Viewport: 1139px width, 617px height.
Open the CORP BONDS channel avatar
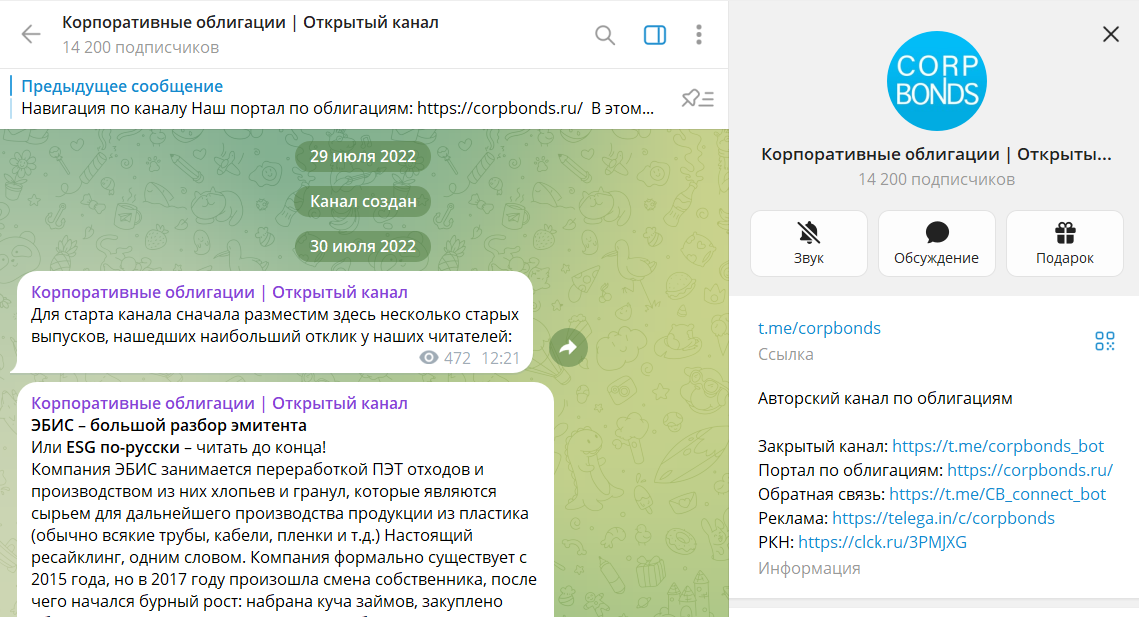(x=936, y=81)
